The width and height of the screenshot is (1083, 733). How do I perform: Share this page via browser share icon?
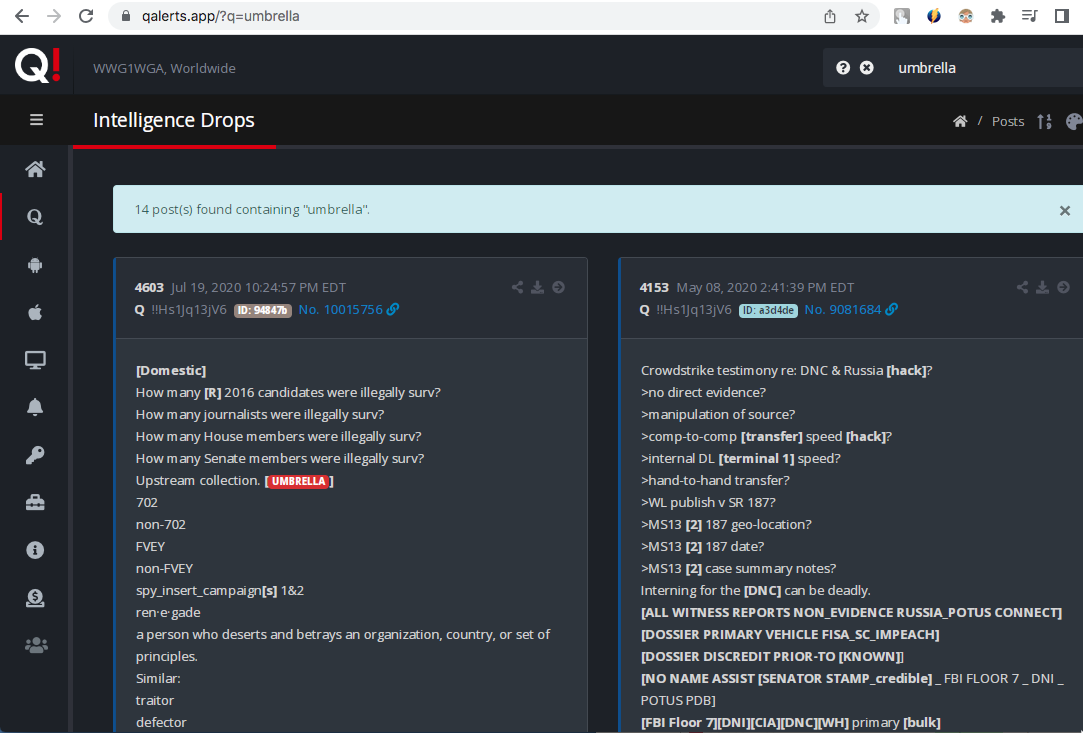click(x=830, y=16)
